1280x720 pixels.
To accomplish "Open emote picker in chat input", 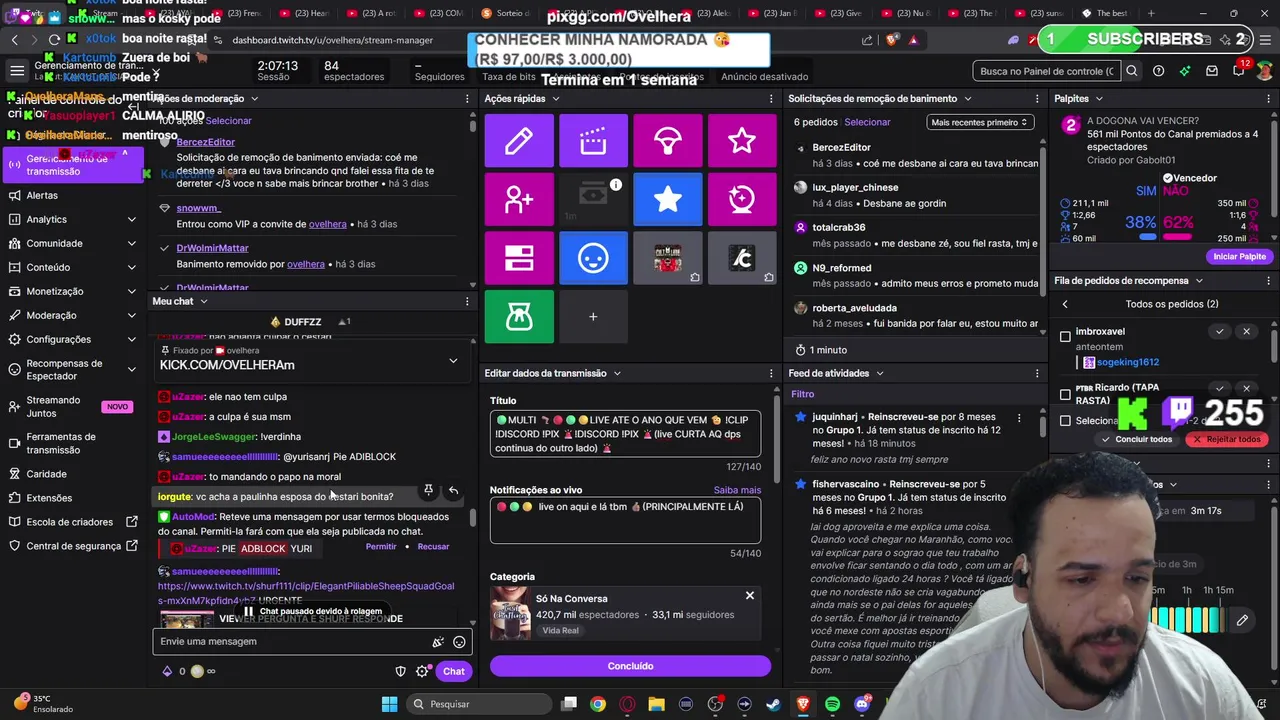I will point(459,642).
